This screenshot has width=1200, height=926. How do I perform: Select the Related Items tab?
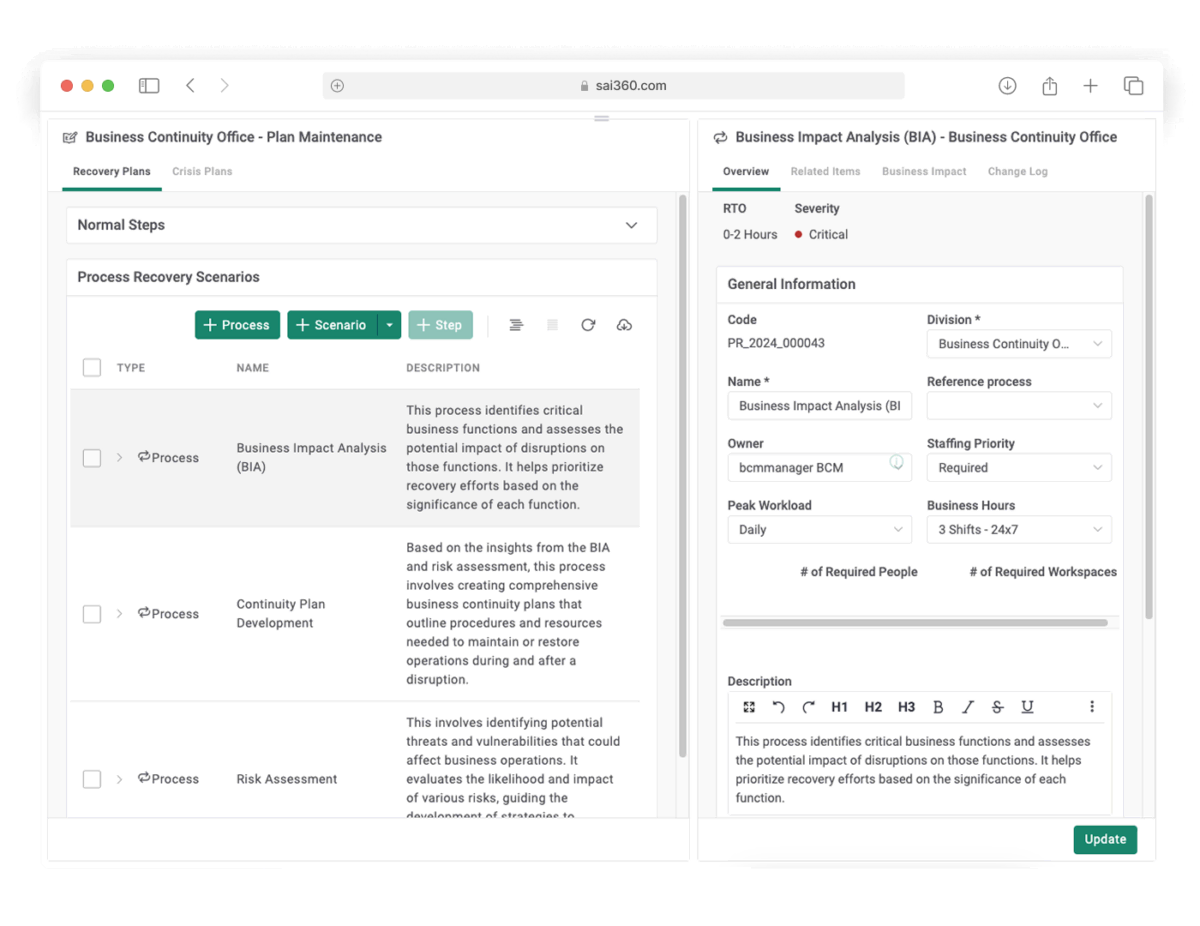tap(825, 172)
